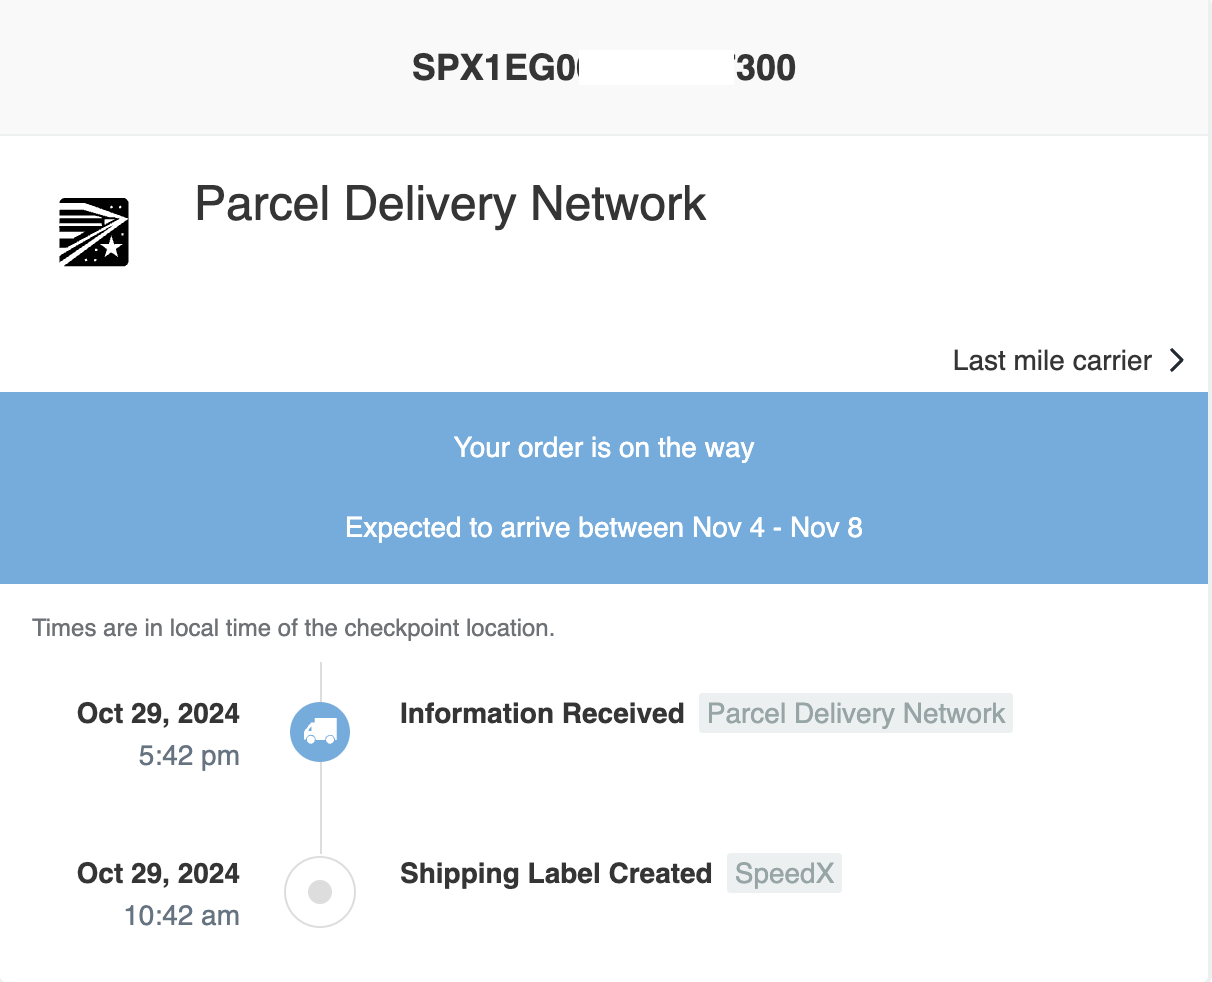
Task: Click the vertical timeline line between checkpoints
Action: (x=320, y=809)
